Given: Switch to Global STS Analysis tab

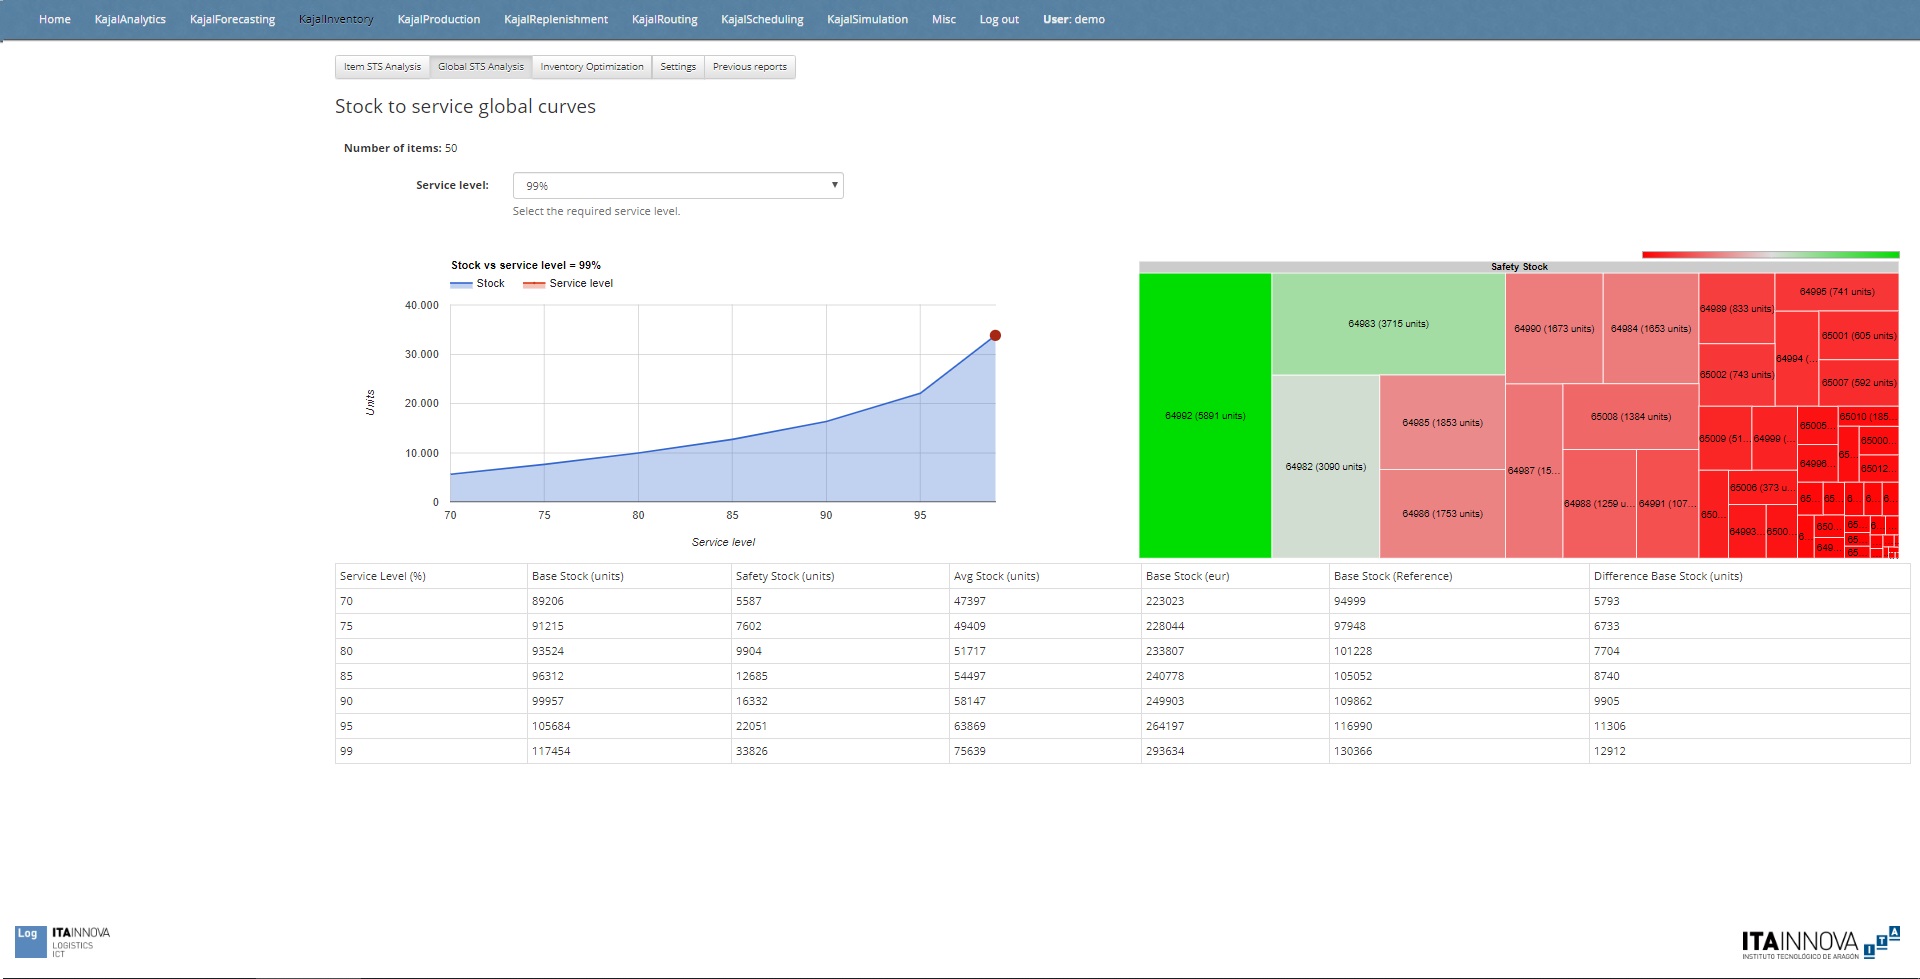Looking at the screenshot, I should click(x=481, y=67).
